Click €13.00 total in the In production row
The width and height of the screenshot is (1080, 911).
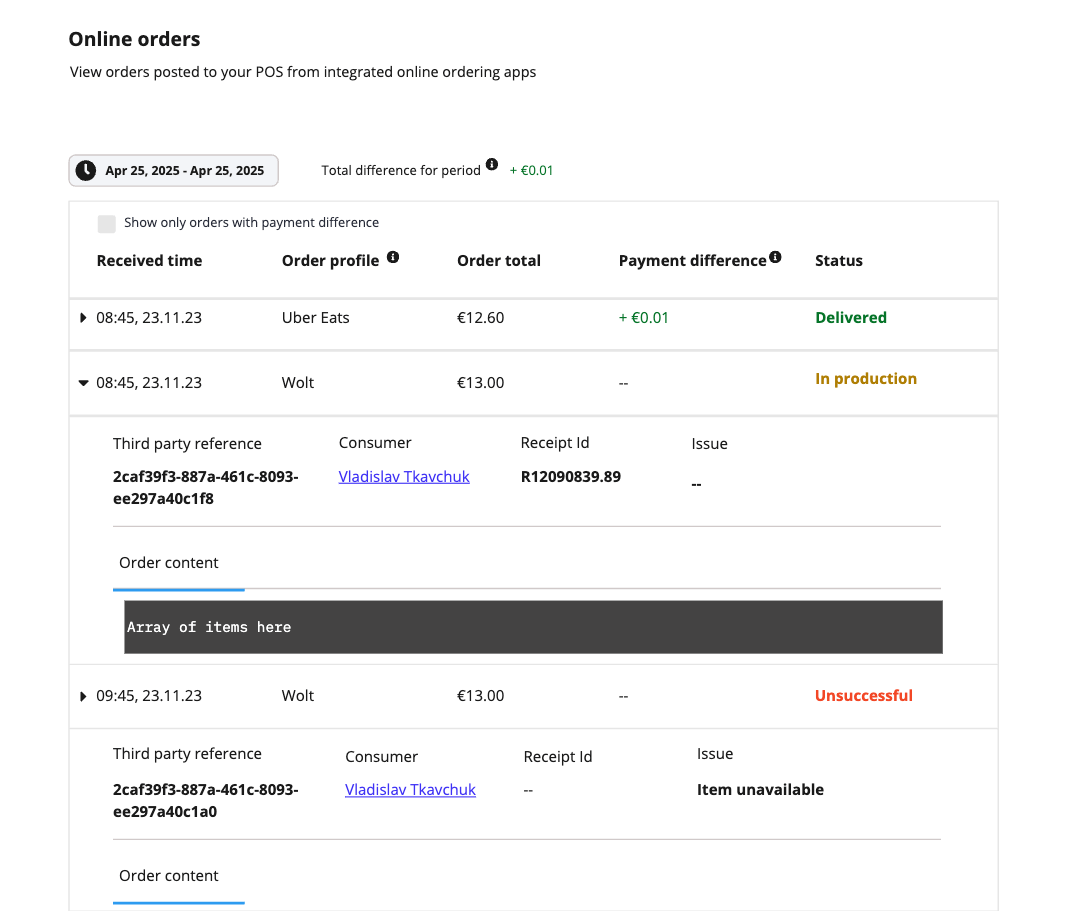click(480, 382)
